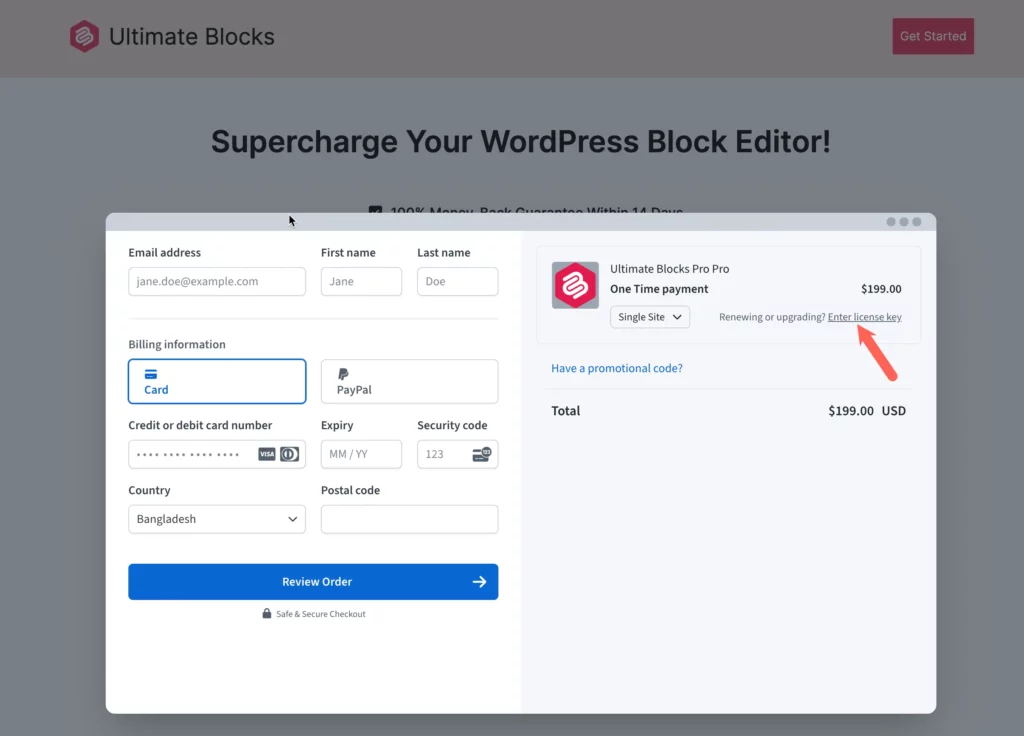Open the Enter license key link
Image resolution: width=1024 pixels, height=736 pixels.
pos(864,317)
